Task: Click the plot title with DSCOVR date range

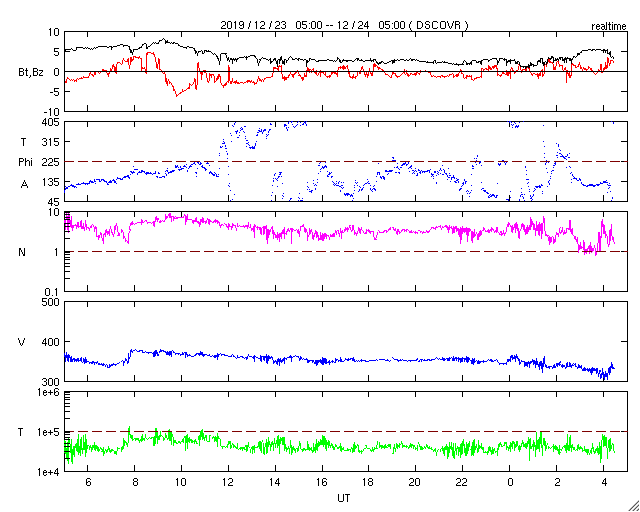Action: tap(344, 25)
